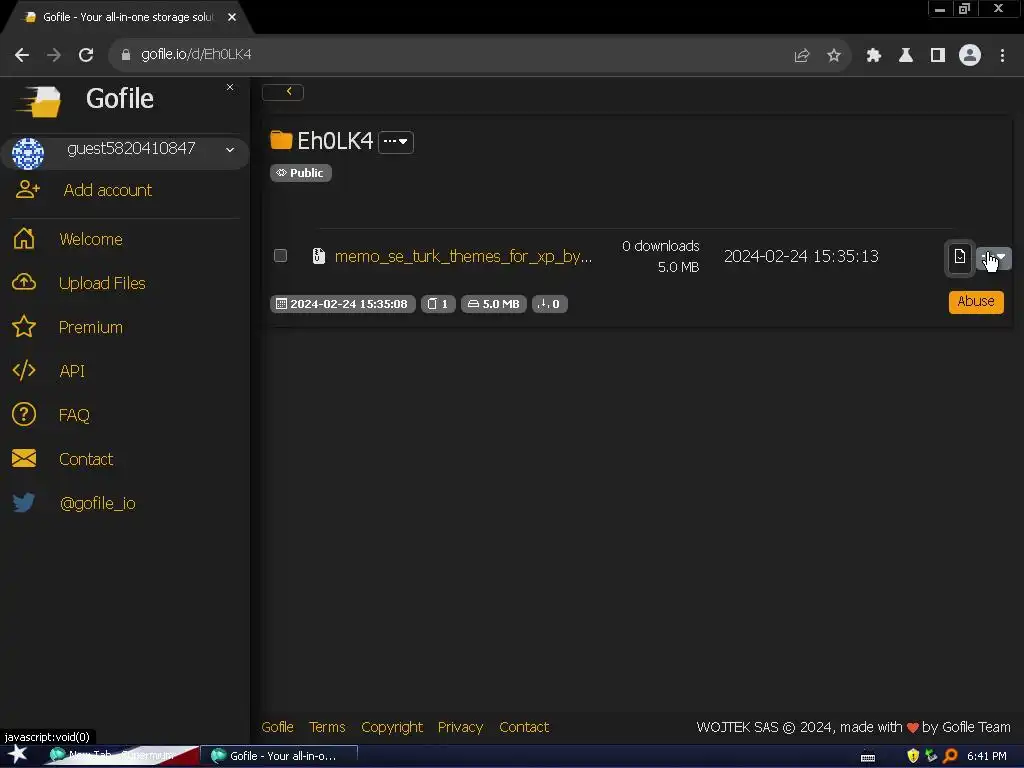1024x768 pixels.
Task: Open the memo_se_turk_themes_for_xp_by file link
Action: [464, 256]
